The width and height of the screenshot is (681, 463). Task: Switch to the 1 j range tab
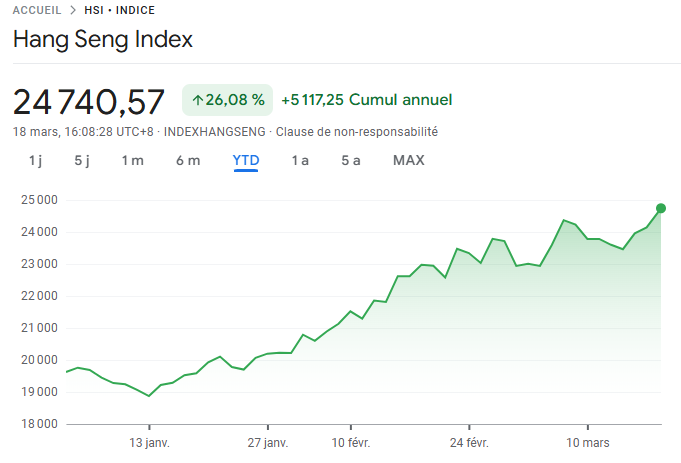point(35,161)
